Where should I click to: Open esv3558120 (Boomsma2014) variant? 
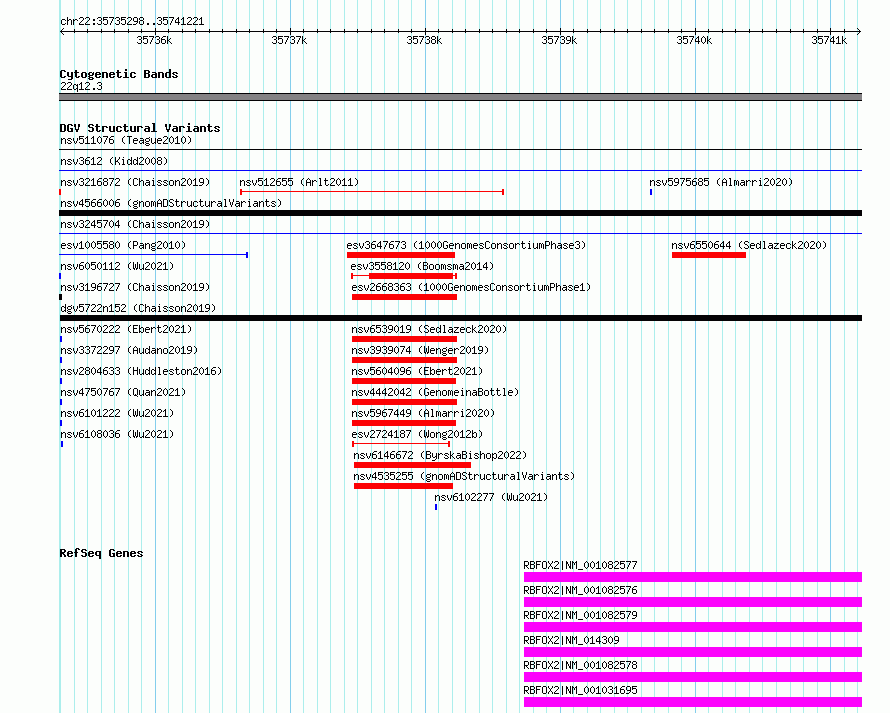pos(422,266)
